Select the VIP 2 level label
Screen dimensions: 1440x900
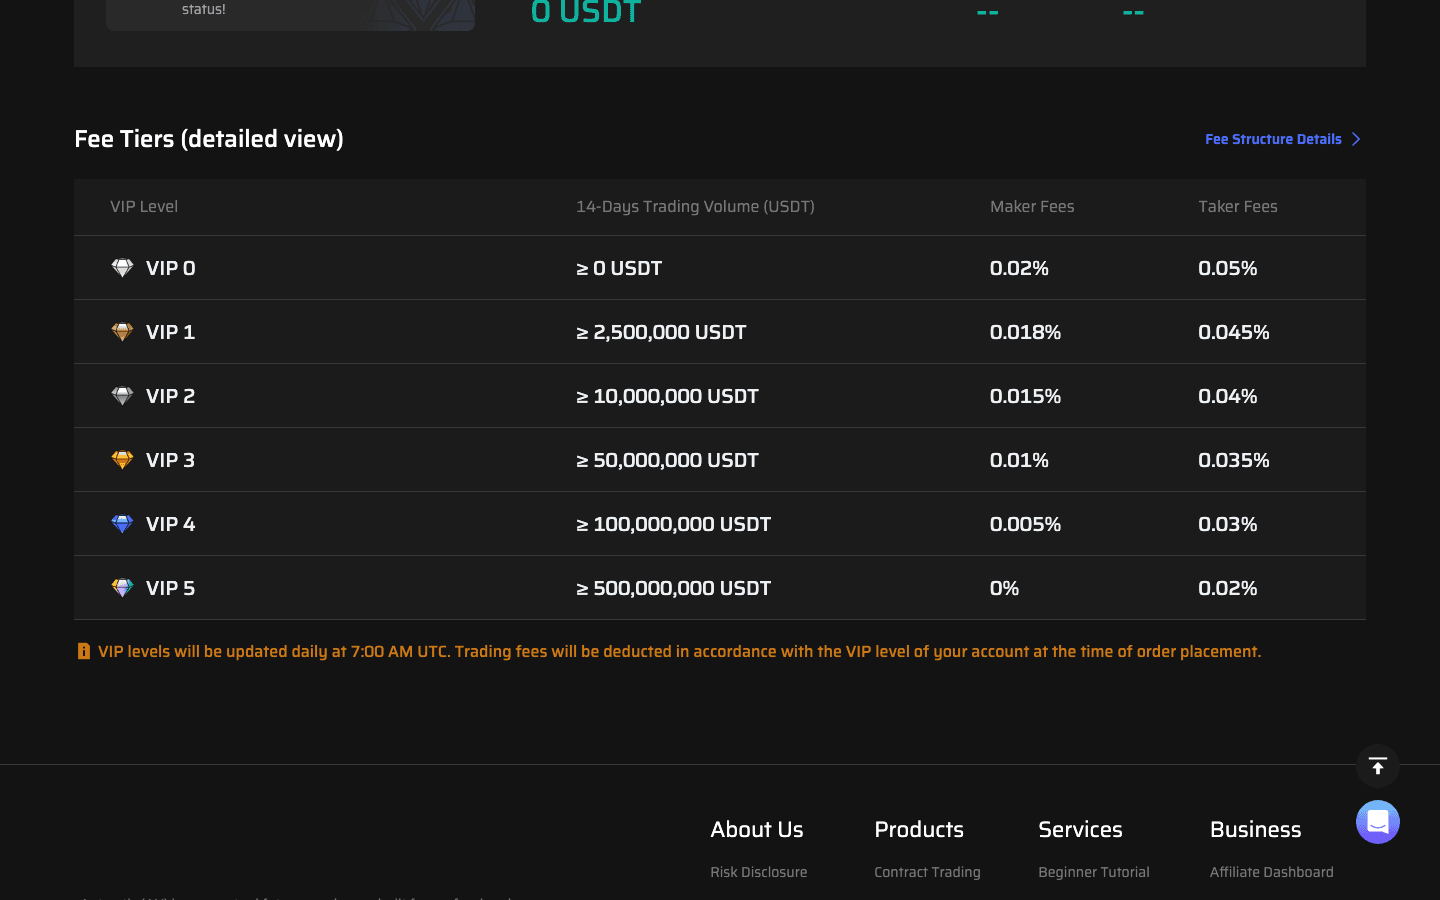point(171,396)
